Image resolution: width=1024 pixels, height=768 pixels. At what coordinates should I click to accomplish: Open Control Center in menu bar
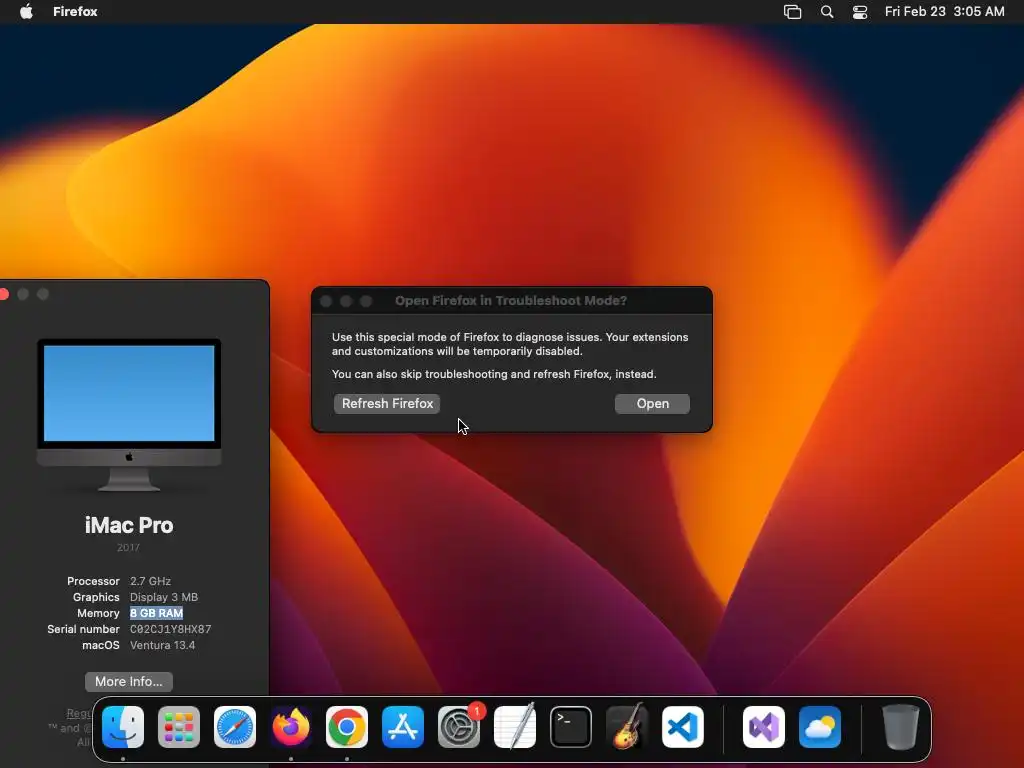coord(860,12)
